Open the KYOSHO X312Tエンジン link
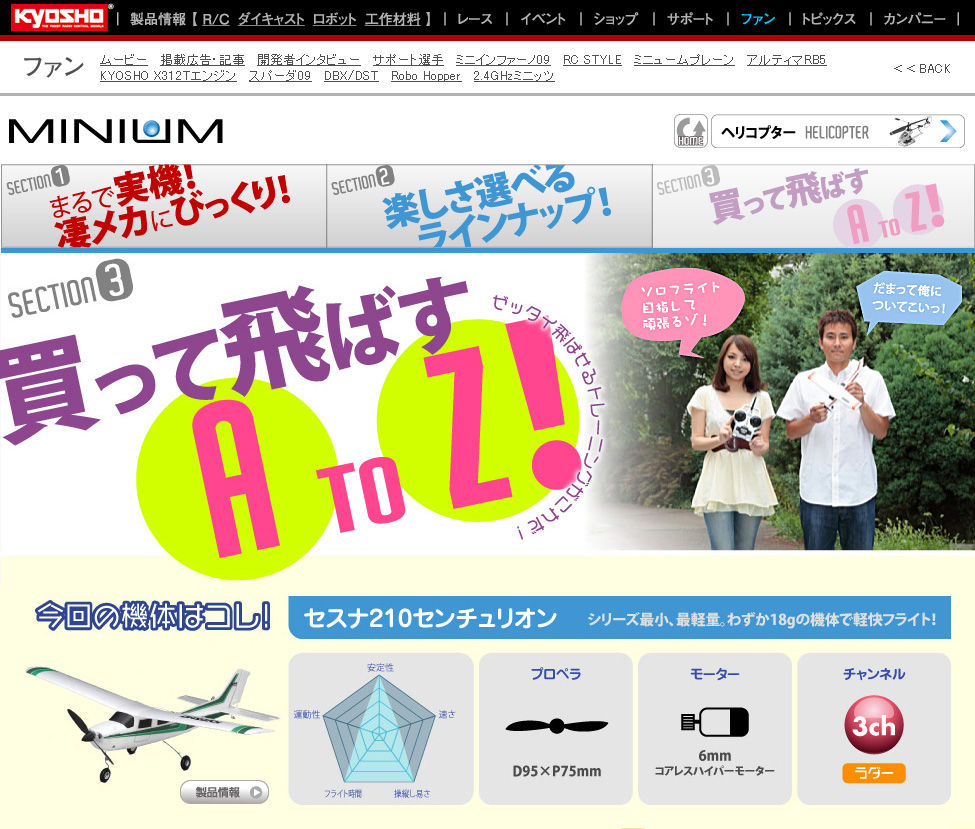This screenshot has width=975, height=829. (x=168, y=76)
